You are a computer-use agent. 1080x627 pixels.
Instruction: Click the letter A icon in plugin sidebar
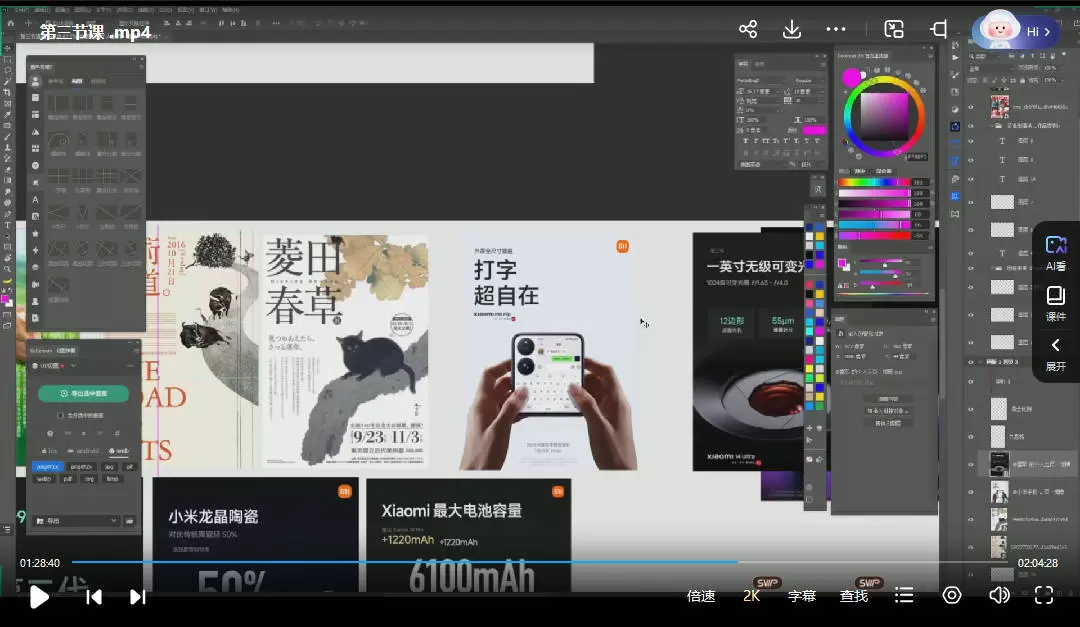pos(35,200)
